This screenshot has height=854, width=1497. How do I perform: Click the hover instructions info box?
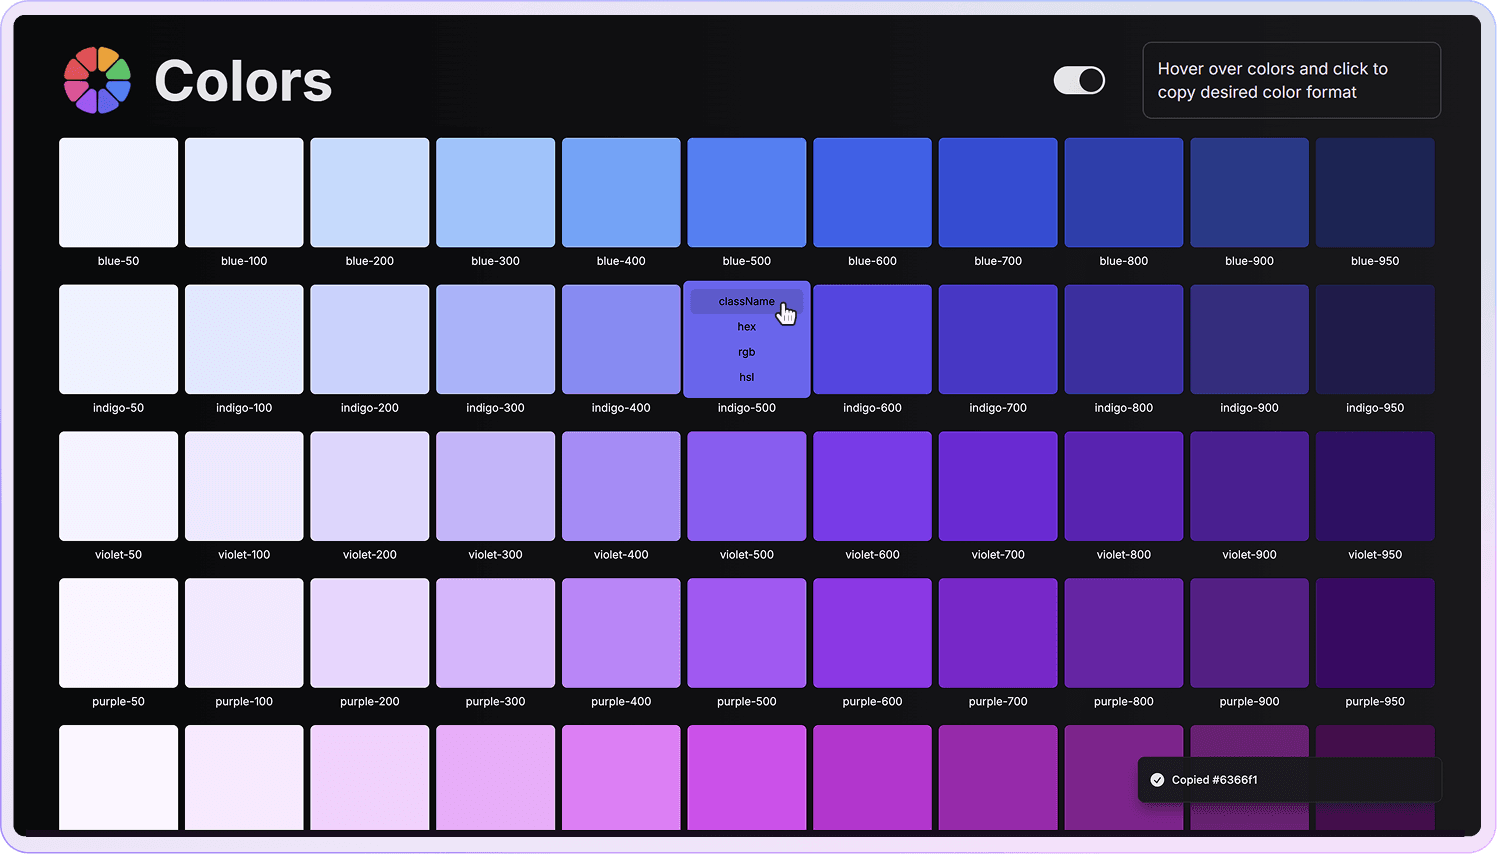pyautogui.click(x=1291, y=80)
